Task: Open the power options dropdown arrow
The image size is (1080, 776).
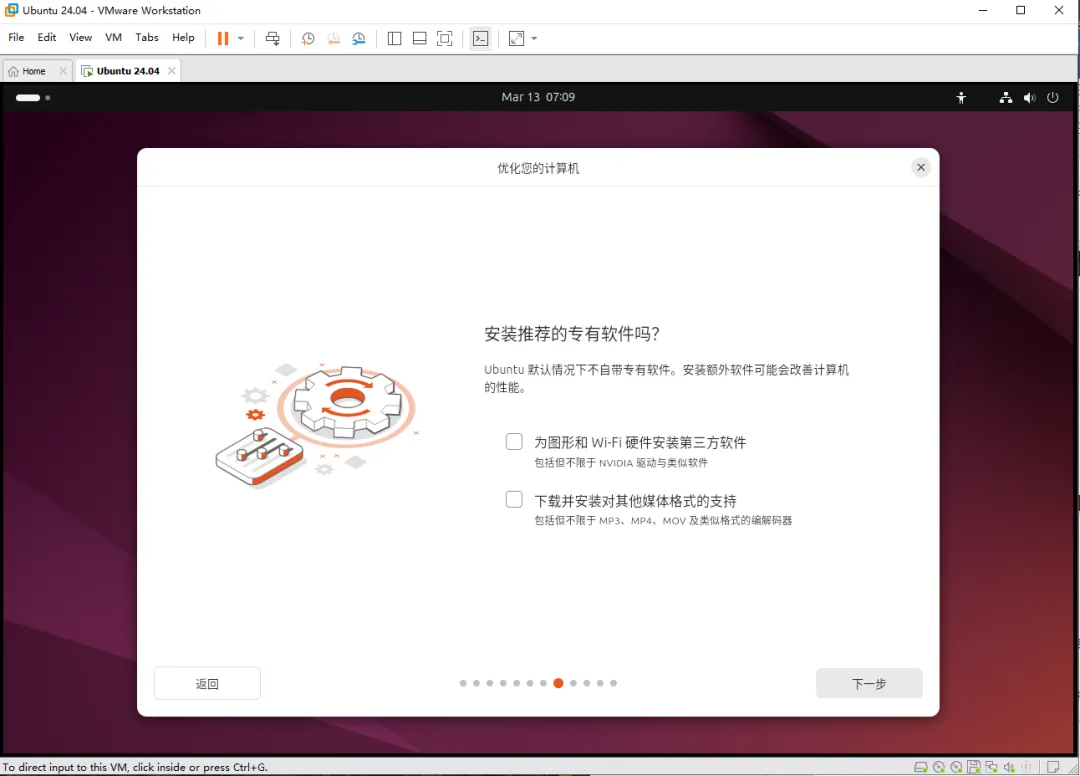Action: (240, 39)
